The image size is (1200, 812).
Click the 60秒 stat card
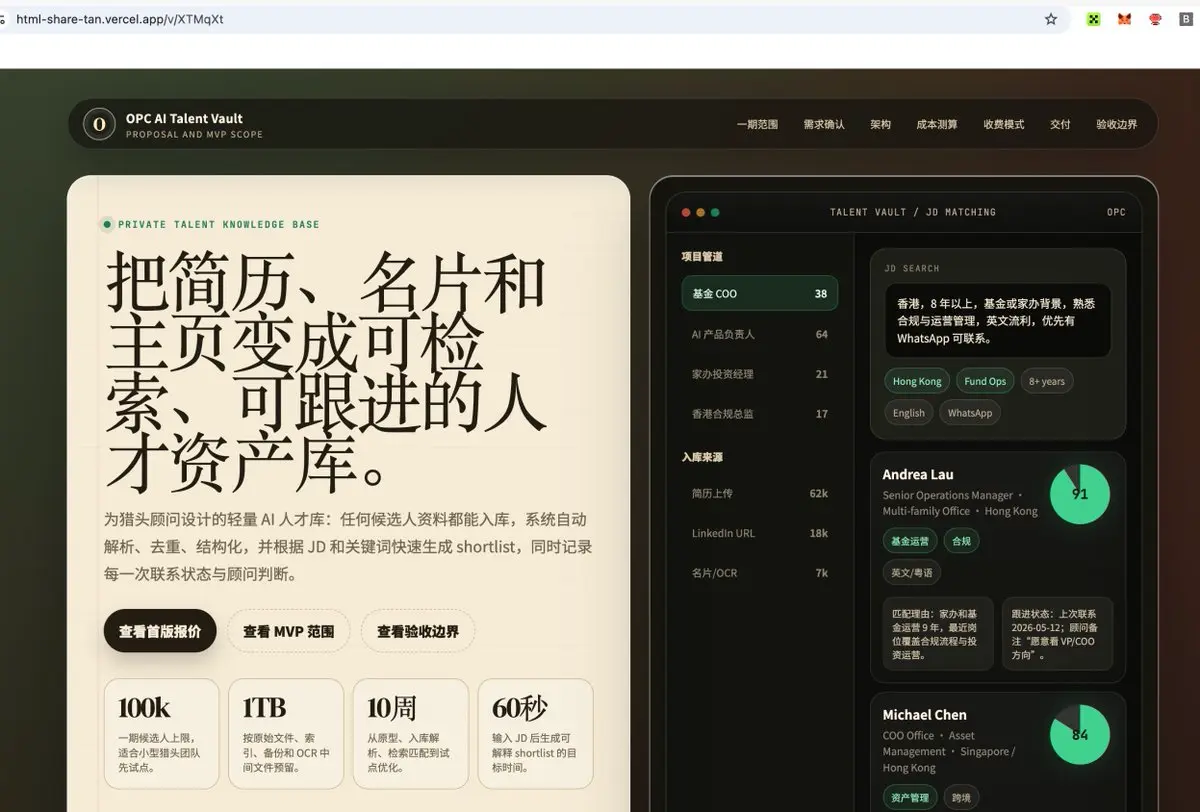(535, 734)
